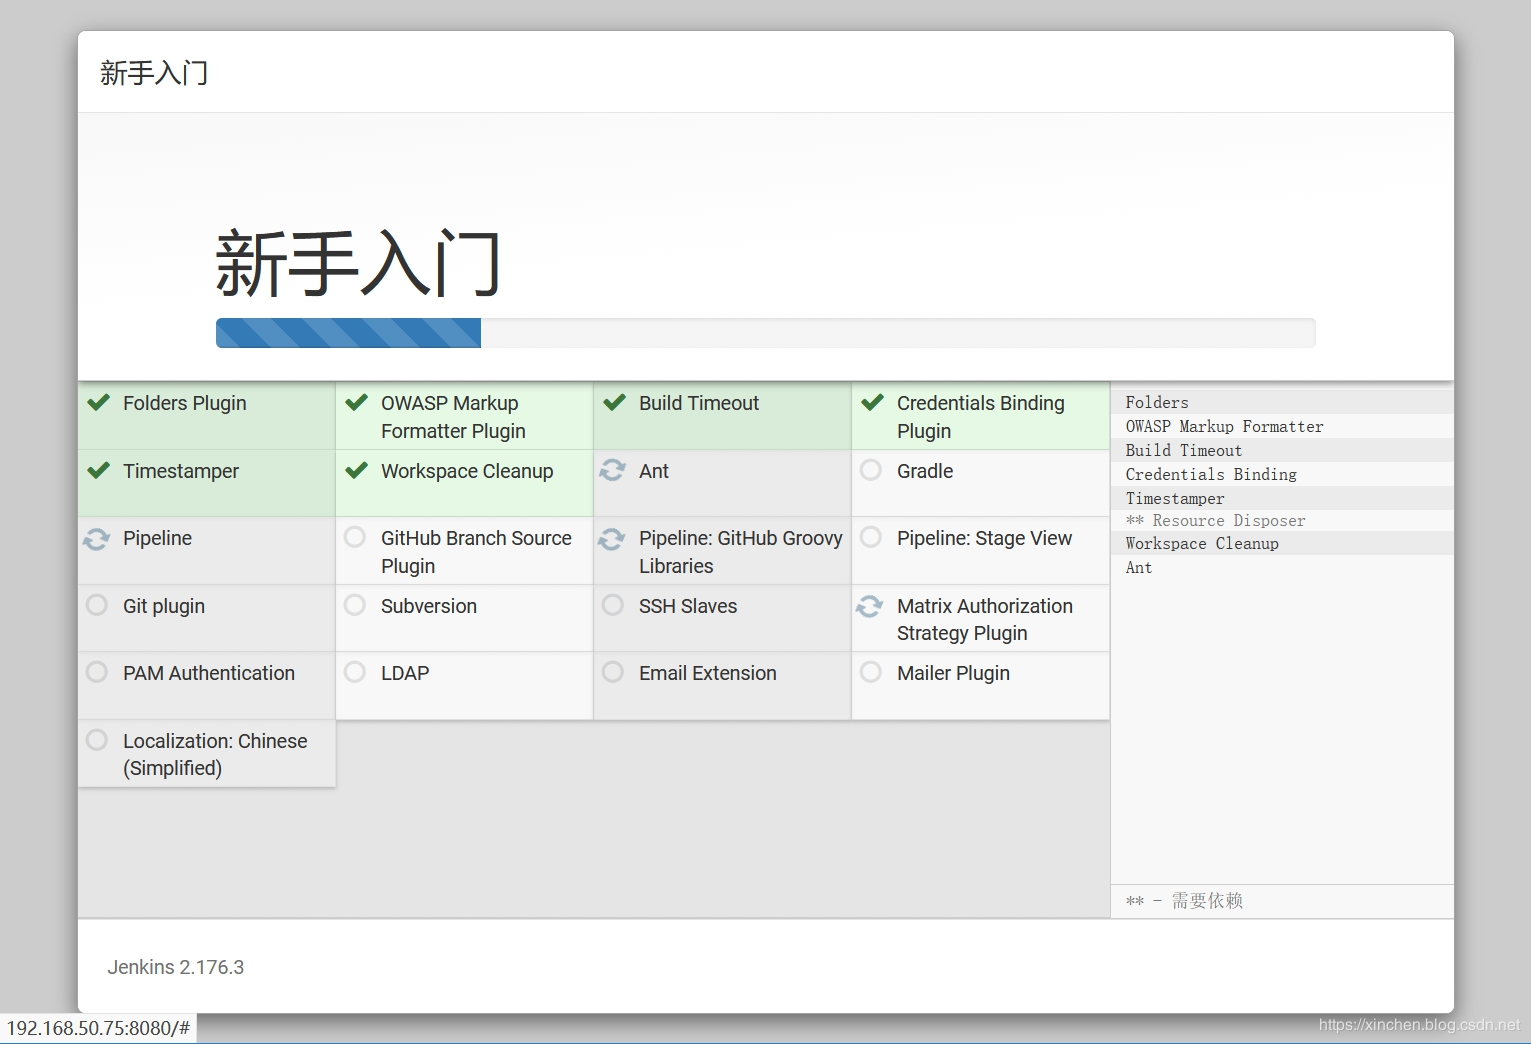This screenshot has width=1531, height=1044.
Task: Click the Pipeline: Stage View label
Action: coord(984,538)
